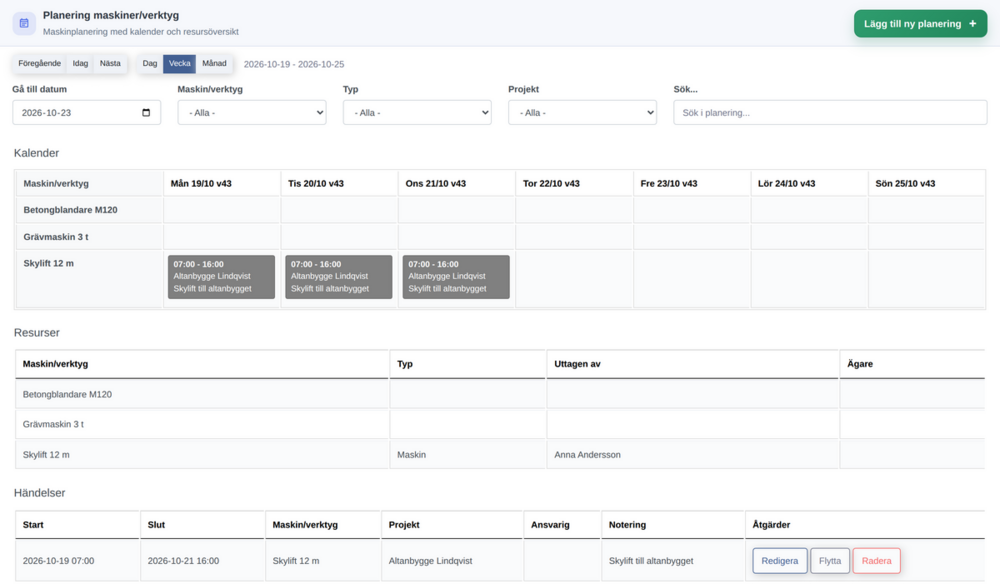
Task: Switch to Dag view
Action: pos(150,64)
